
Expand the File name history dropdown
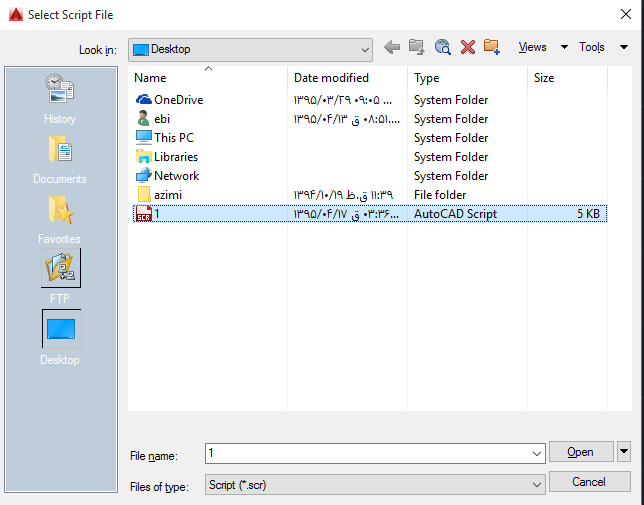coord(536,454)
